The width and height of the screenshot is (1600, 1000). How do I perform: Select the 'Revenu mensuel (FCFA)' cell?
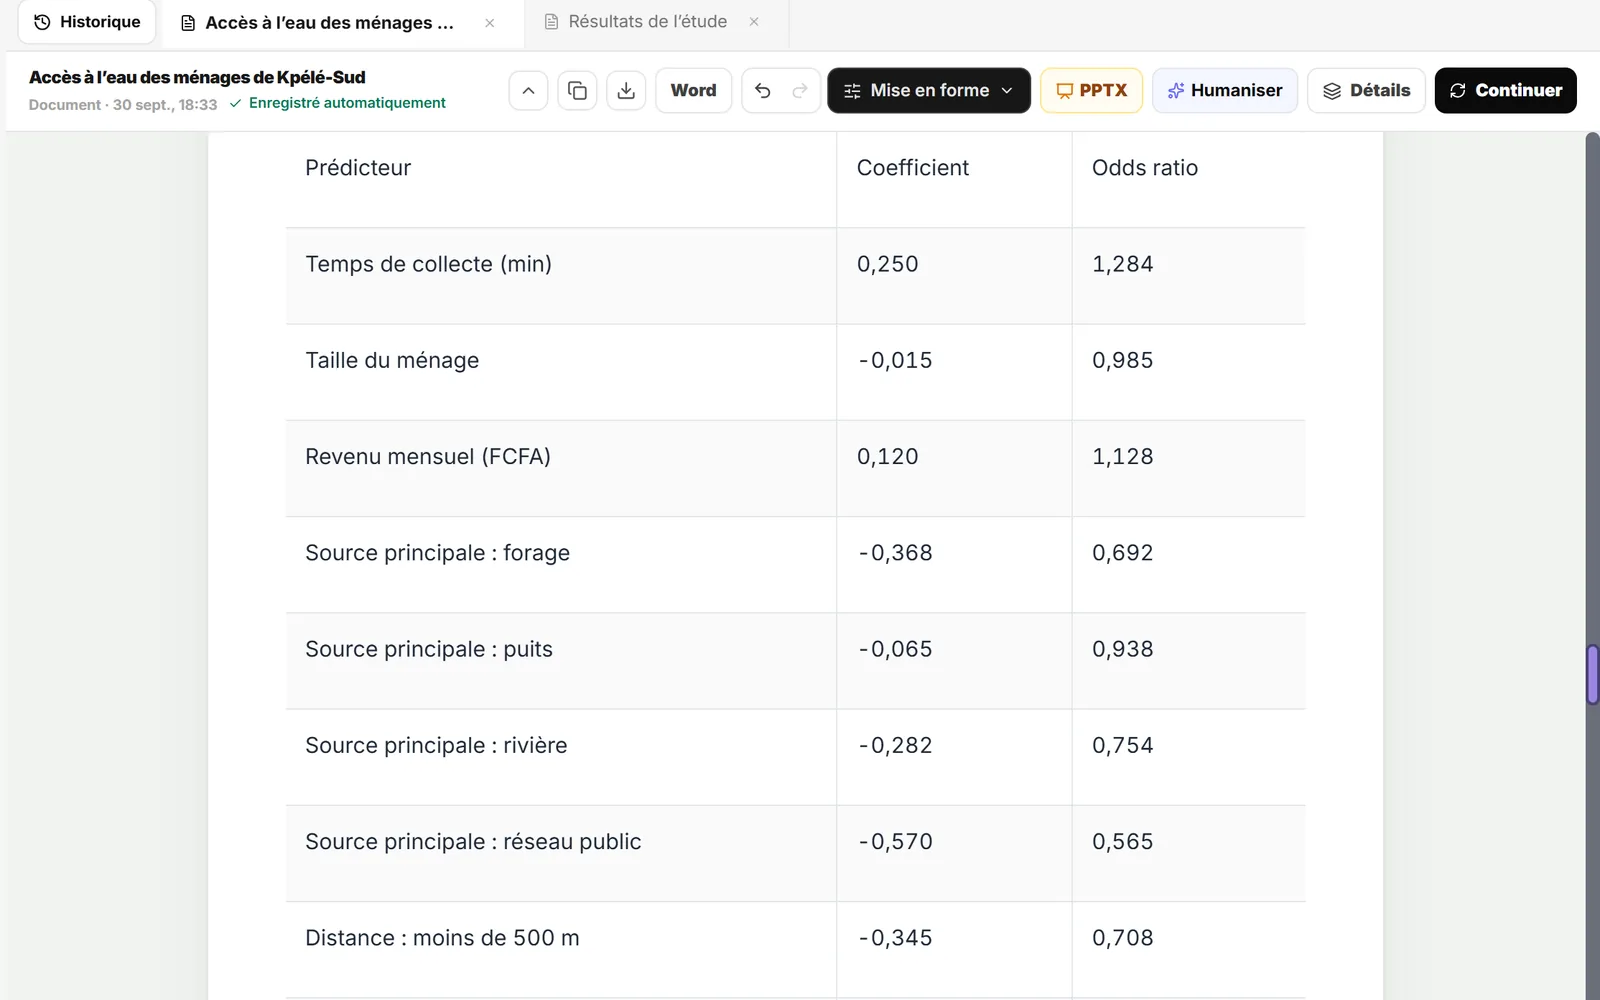(x=561, y=468)
